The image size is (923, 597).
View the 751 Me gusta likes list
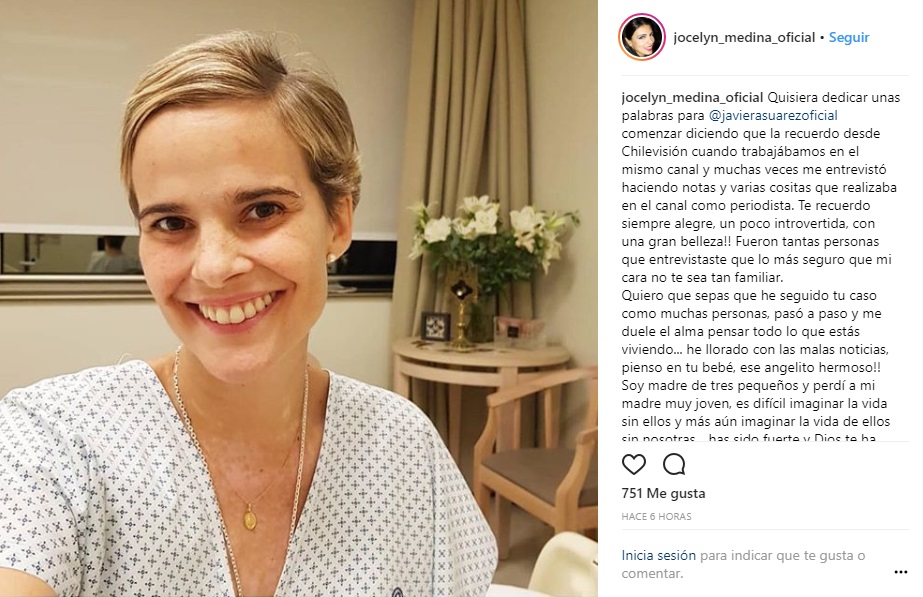pos(663,493)
